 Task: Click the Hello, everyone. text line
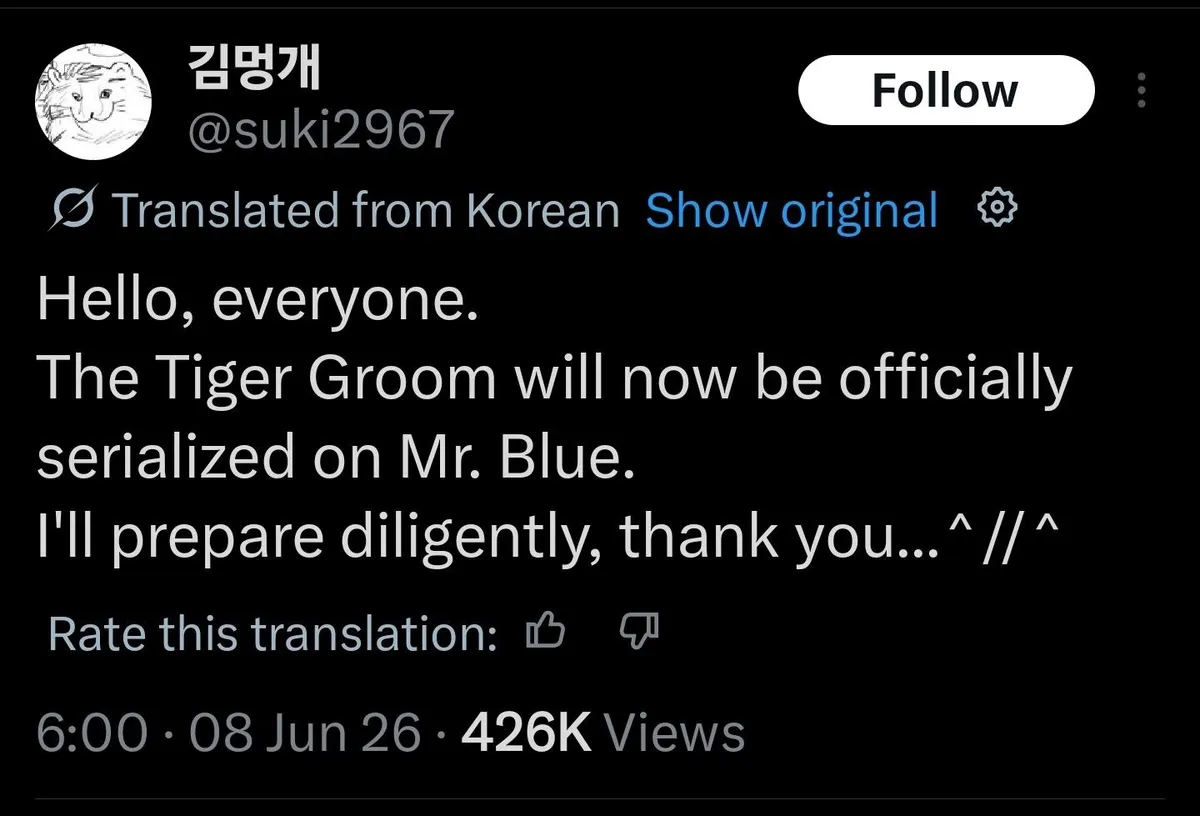click(x=257, y=301)
